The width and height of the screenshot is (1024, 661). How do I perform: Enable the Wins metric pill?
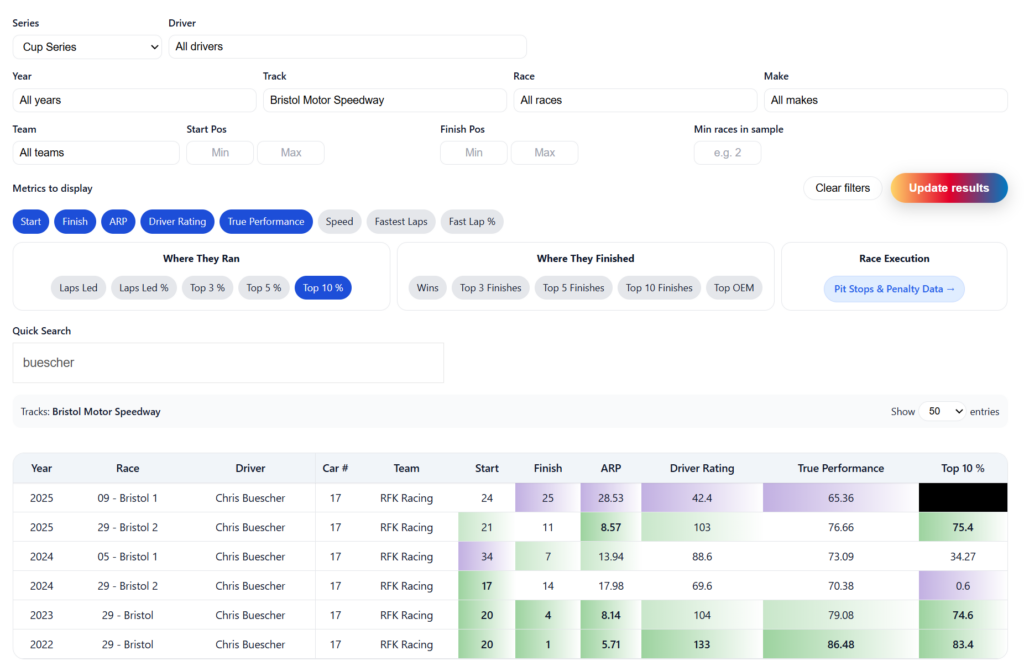click(427, 288)
